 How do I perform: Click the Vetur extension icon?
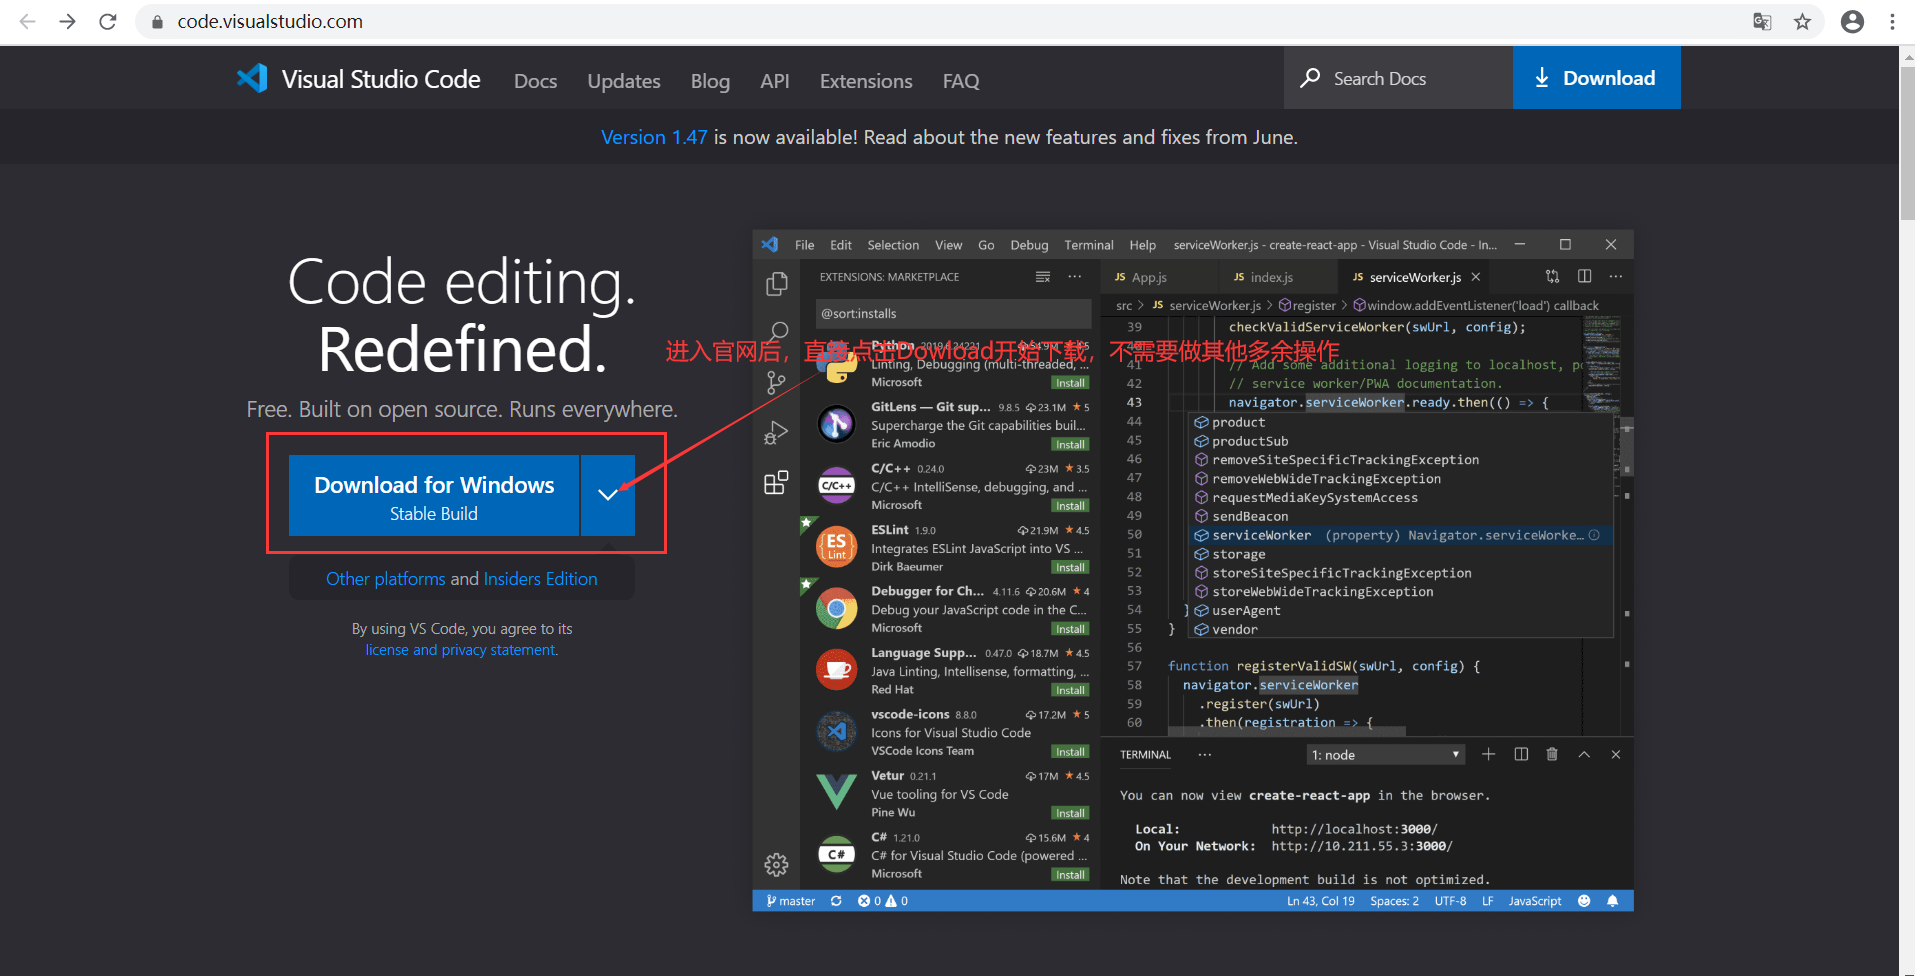tap(836, 793)
